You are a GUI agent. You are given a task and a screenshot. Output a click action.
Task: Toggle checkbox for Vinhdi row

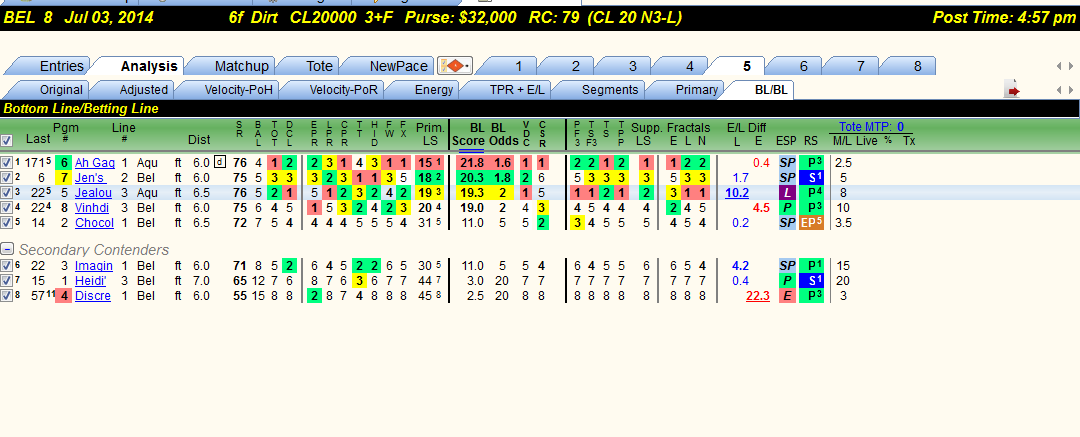click(6, 207)
